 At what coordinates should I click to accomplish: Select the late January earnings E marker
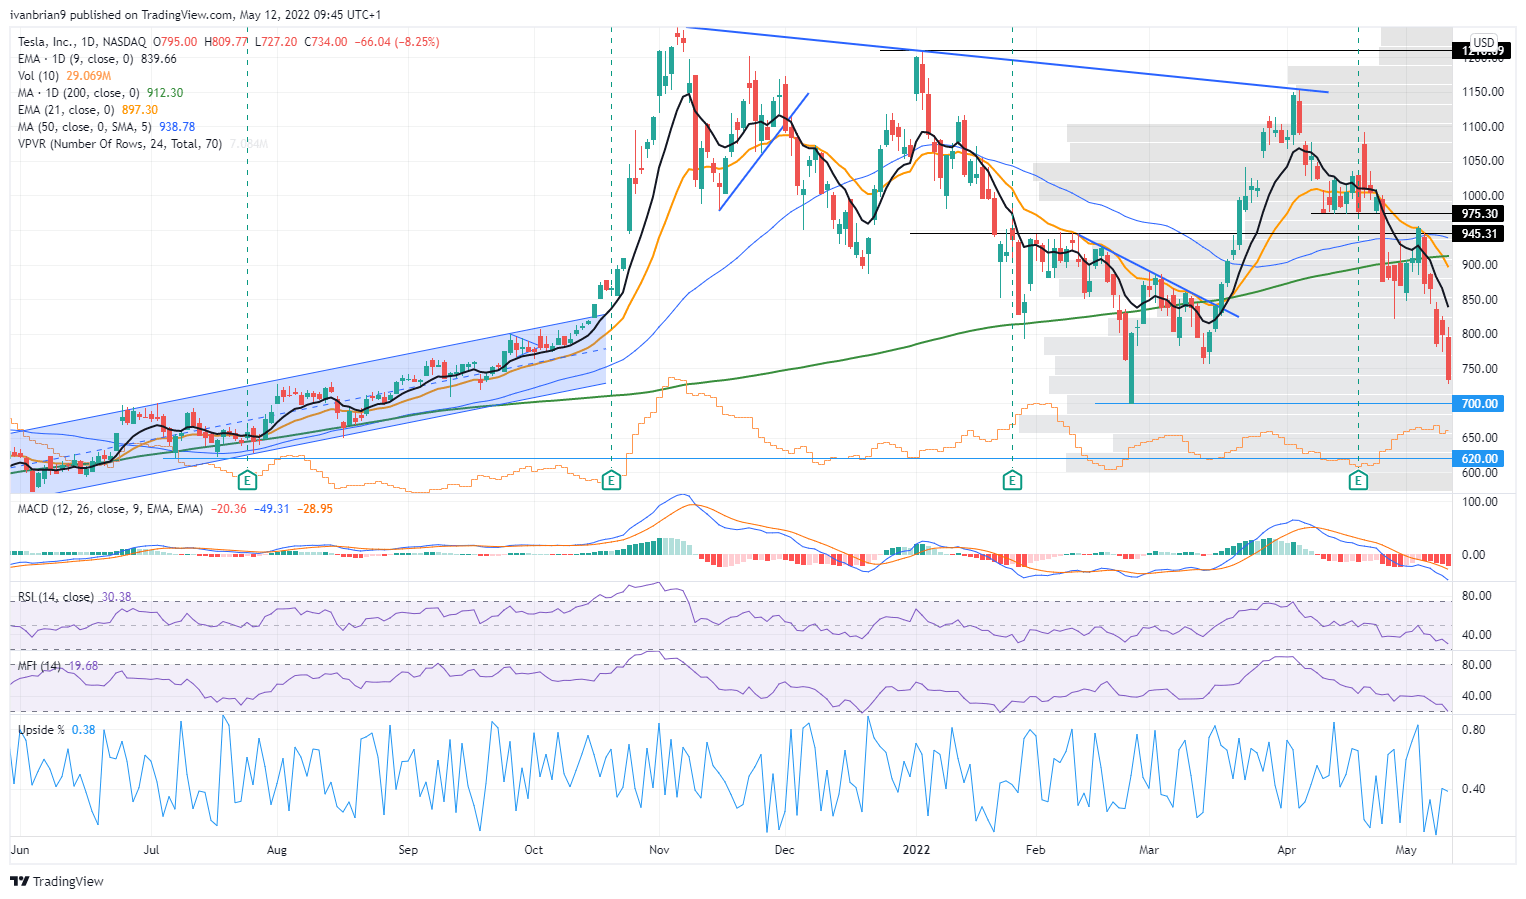pos(1012,481)
